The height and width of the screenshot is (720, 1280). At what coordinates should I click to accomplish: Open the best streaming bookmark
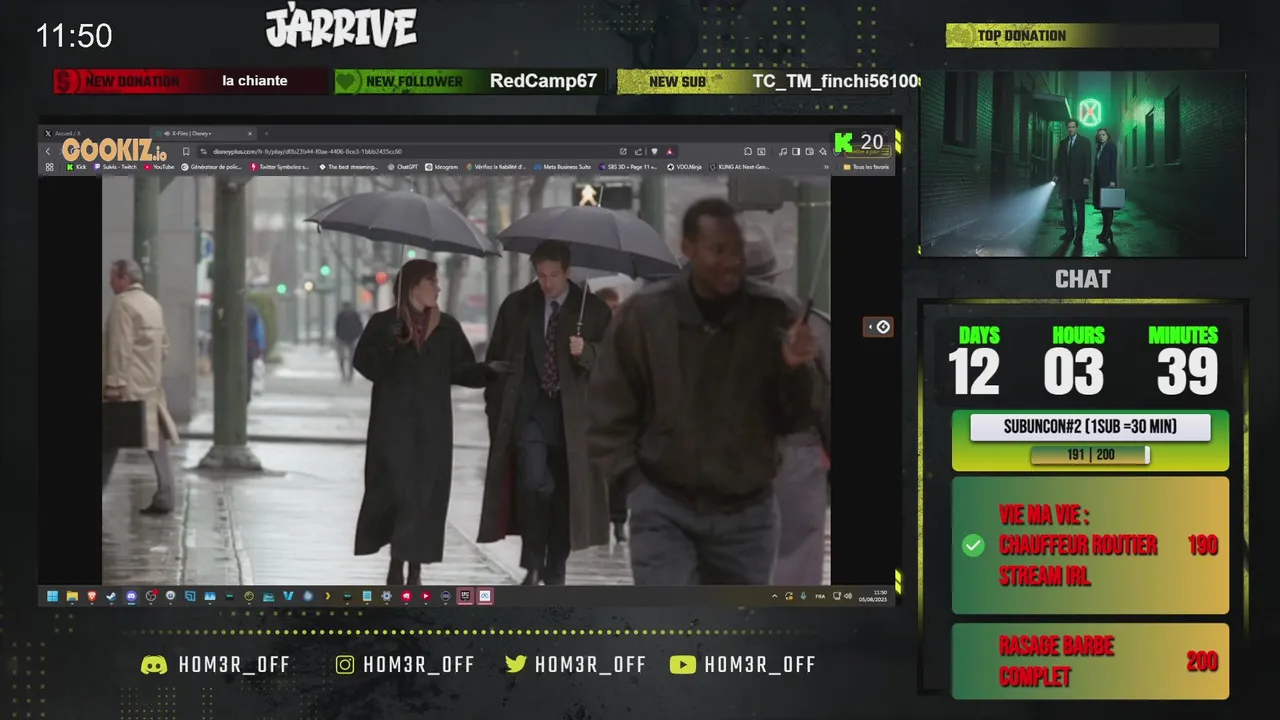coord(347,167)
